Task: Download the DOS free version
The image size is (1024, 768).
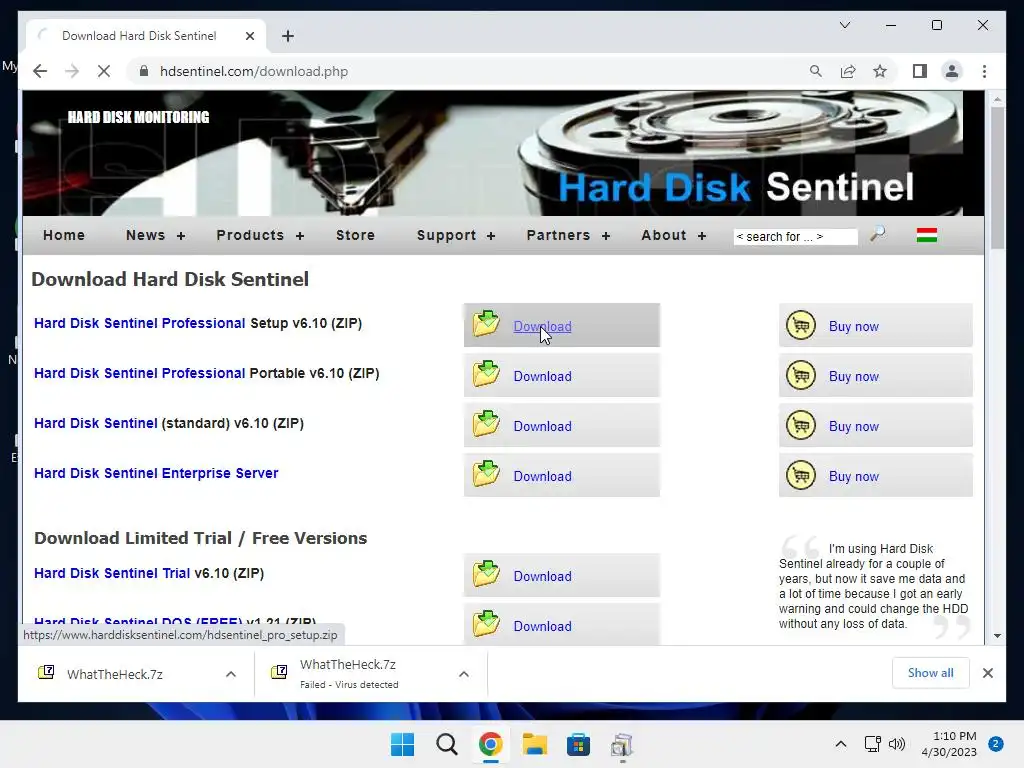Action: point(542,626)
